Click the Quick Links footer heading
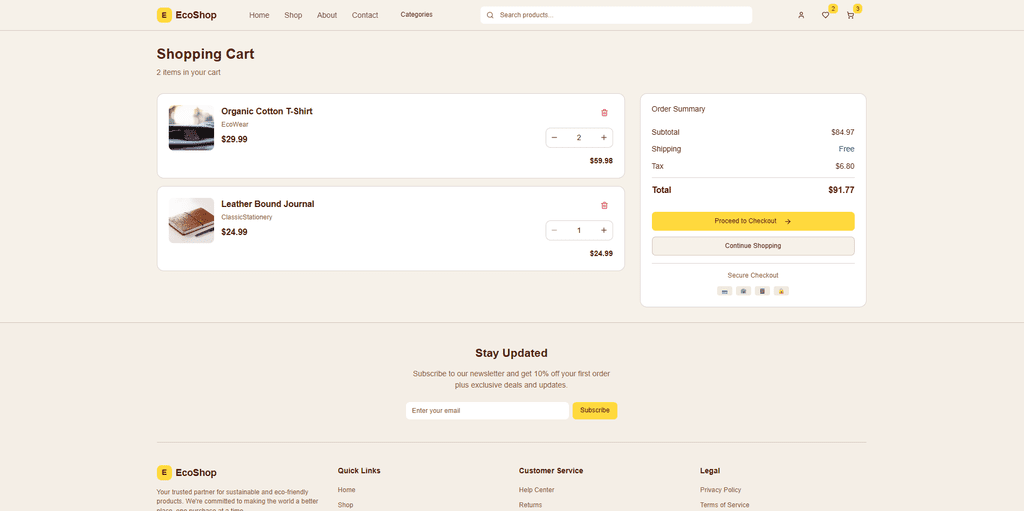This screenshot has width=1024, height=511. [359, 470]
